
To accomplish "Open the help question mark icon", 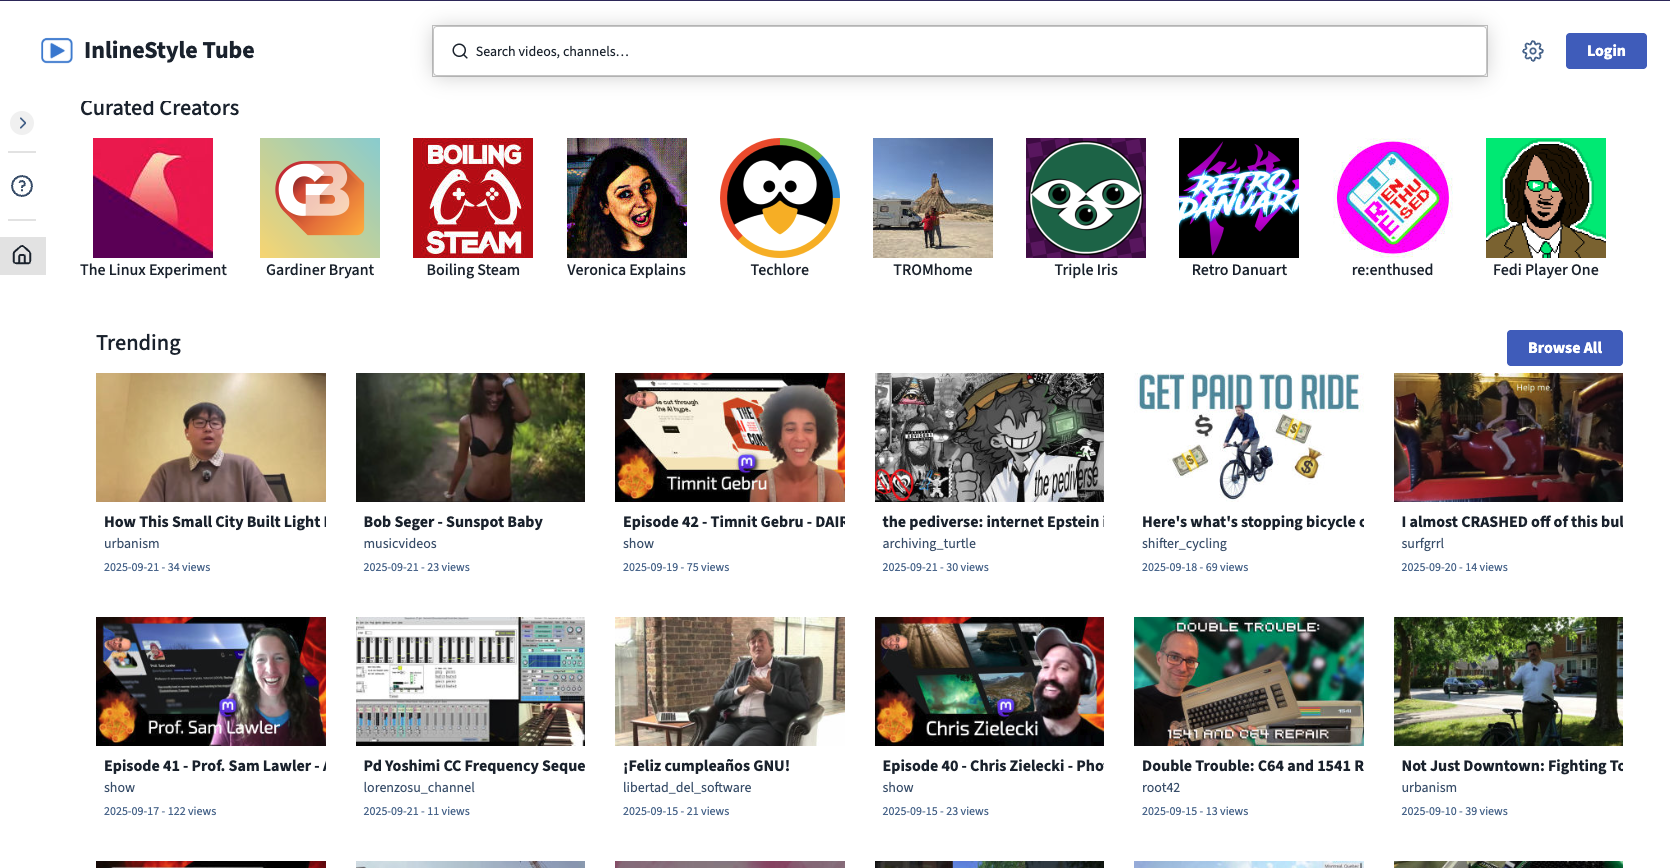I will [x=22, y=186].
